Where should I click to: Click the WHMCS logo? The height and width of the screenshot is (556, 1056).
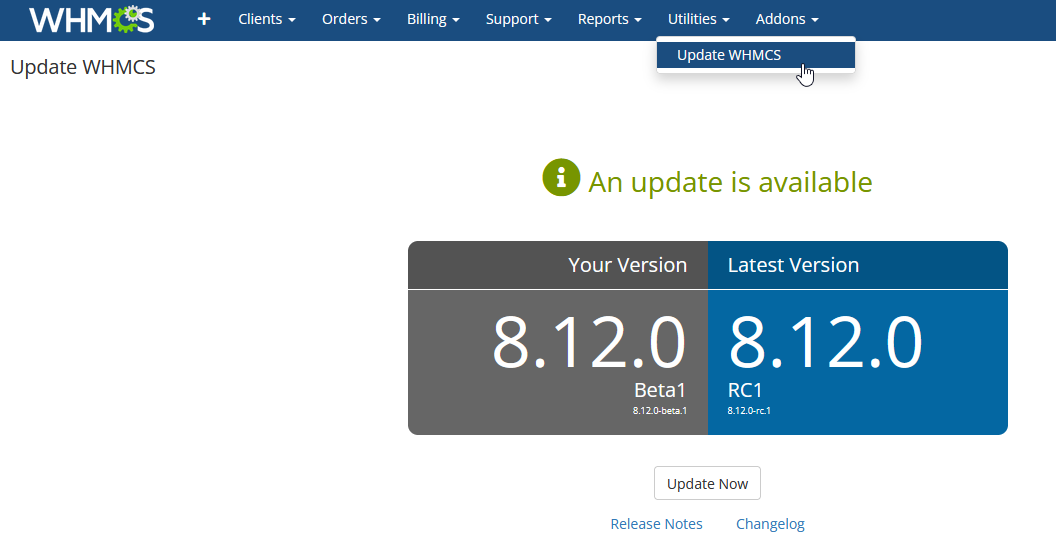[92, 20]
